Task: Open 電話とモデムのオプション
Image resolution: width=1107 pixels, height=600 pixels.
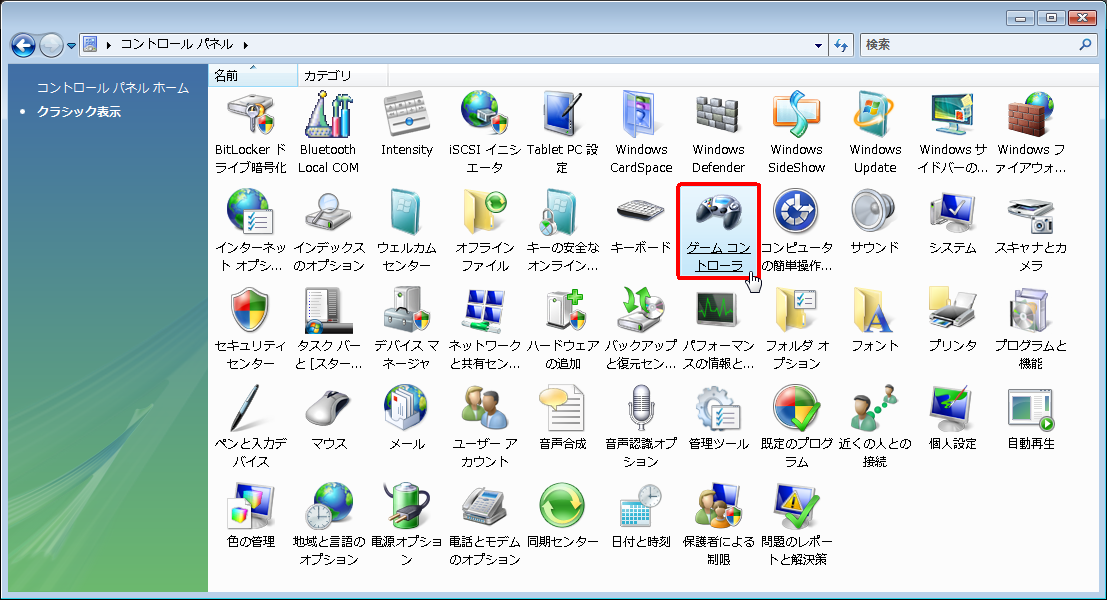Action: pos(484,524)
